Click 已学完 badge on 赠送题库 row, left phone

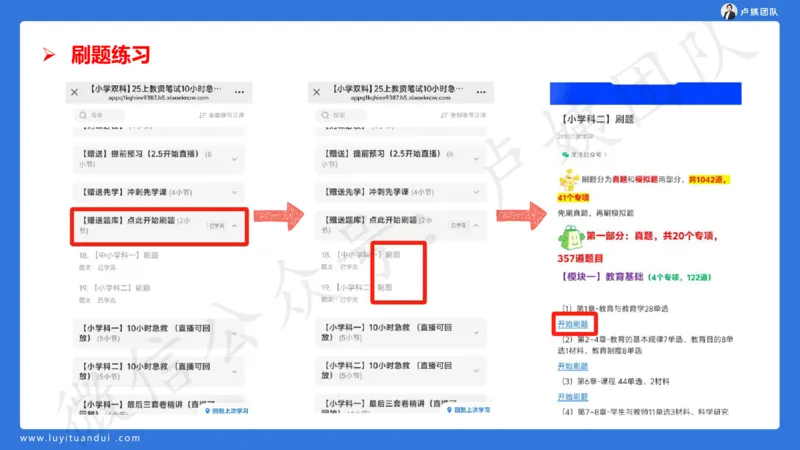216,226
